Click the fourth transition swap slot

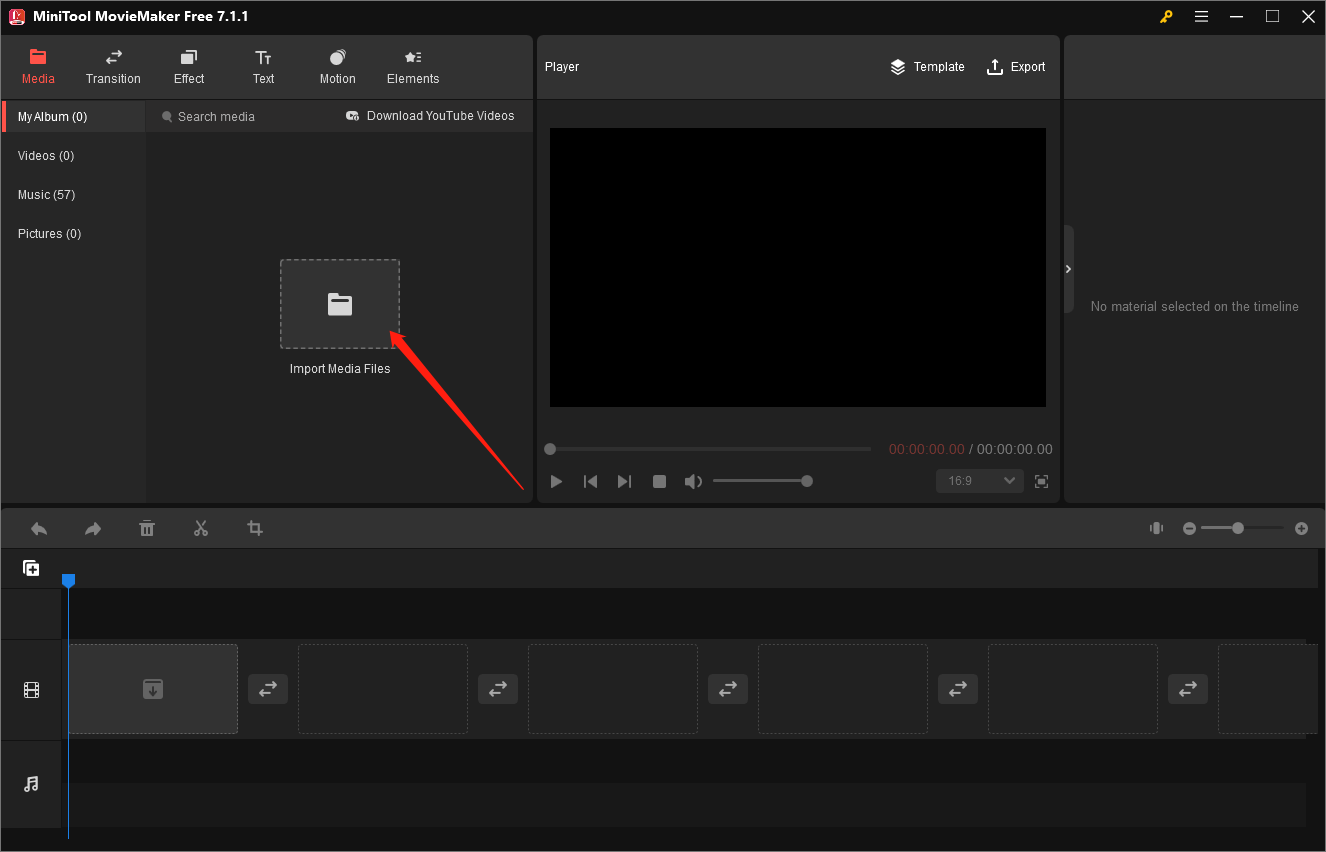958,689
